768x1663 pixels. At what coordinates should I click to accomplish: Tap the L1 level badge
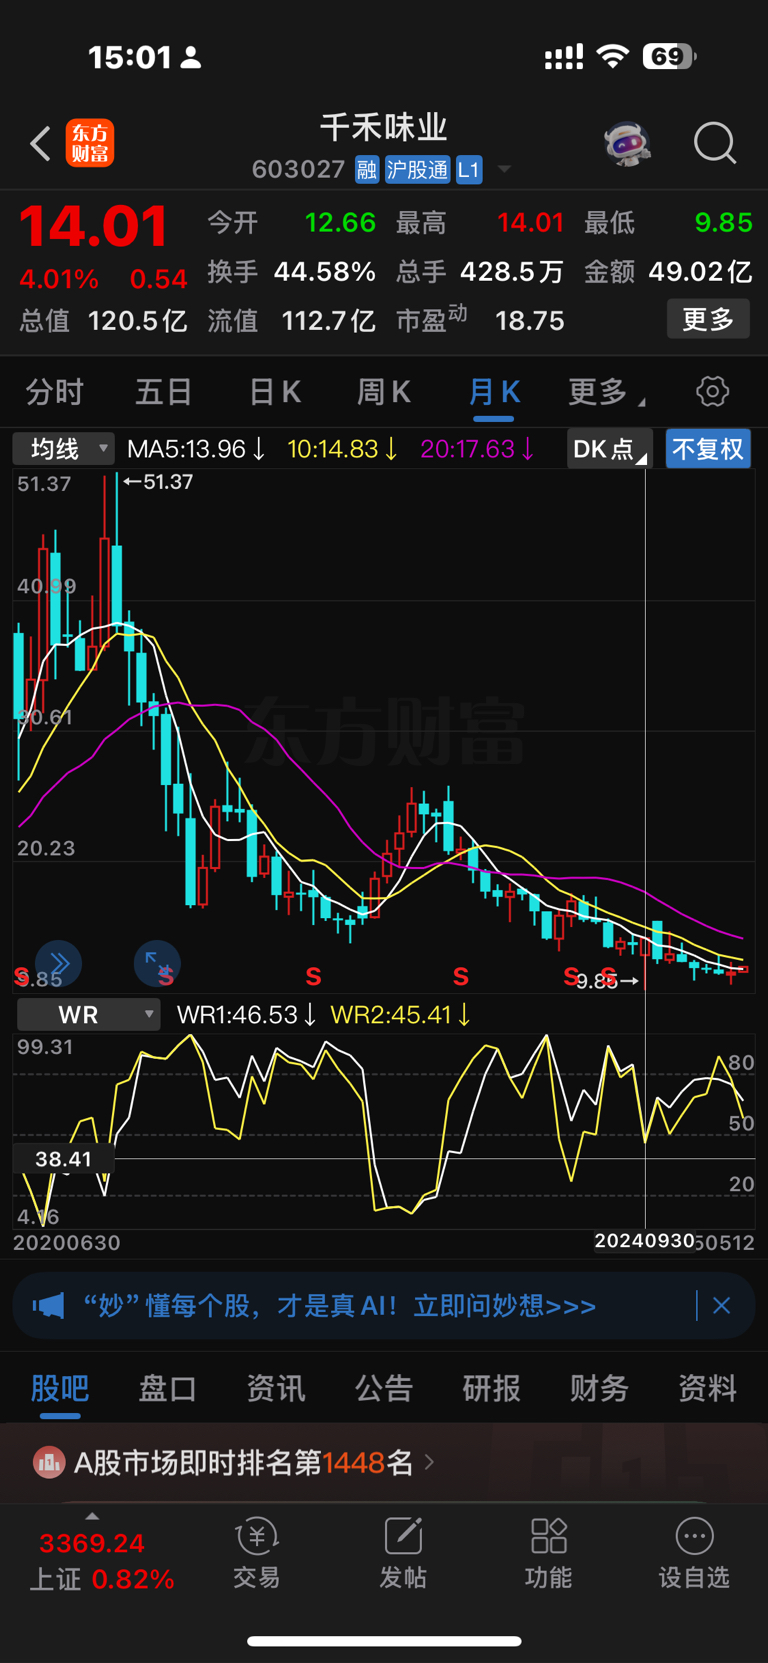tap(469, 170)
